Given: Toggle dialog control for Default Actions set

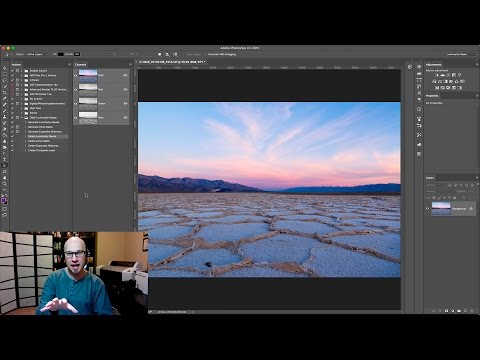Looking at the screenshot, I should 17,71.
